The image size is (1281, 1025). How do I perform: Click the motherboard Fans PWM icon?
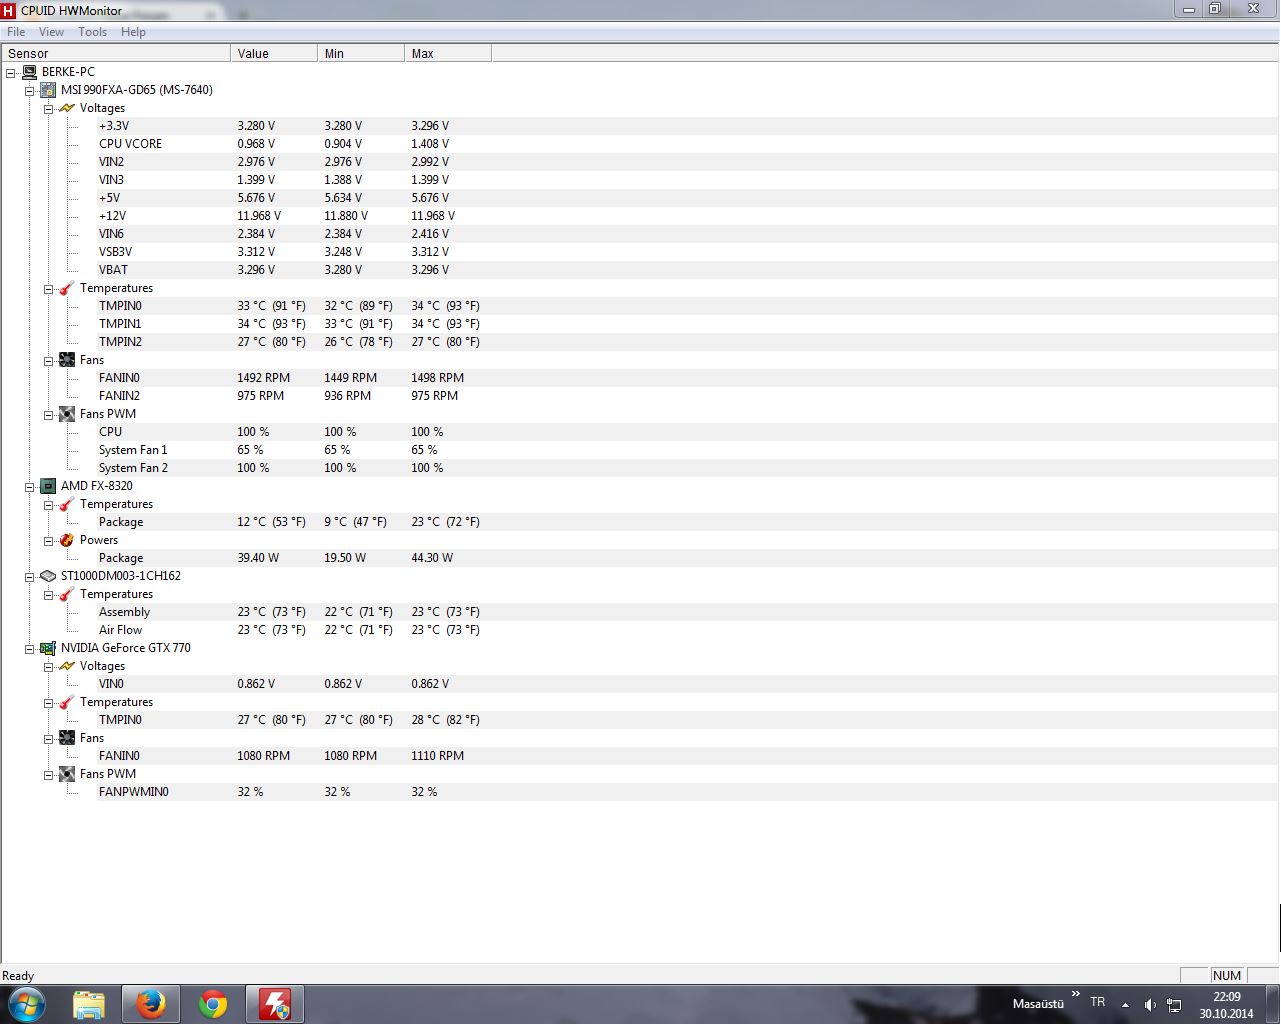point(67,414)
